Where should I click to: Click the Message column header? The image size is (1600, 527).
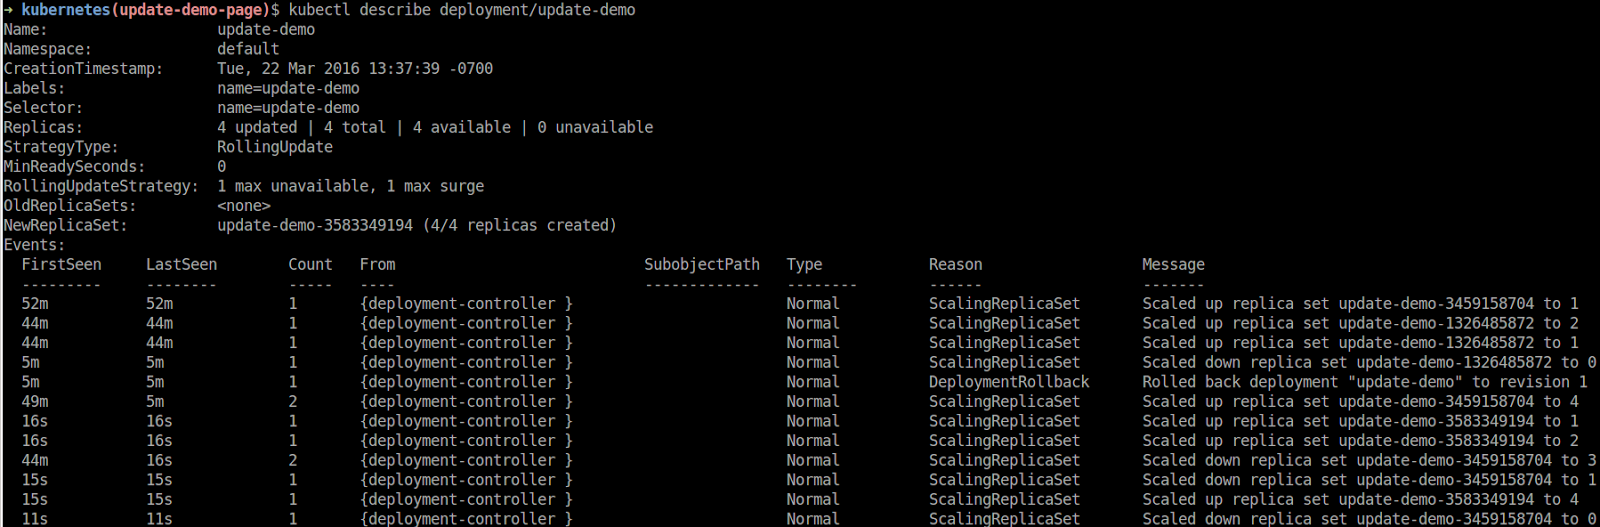(x=1173, y=265)
